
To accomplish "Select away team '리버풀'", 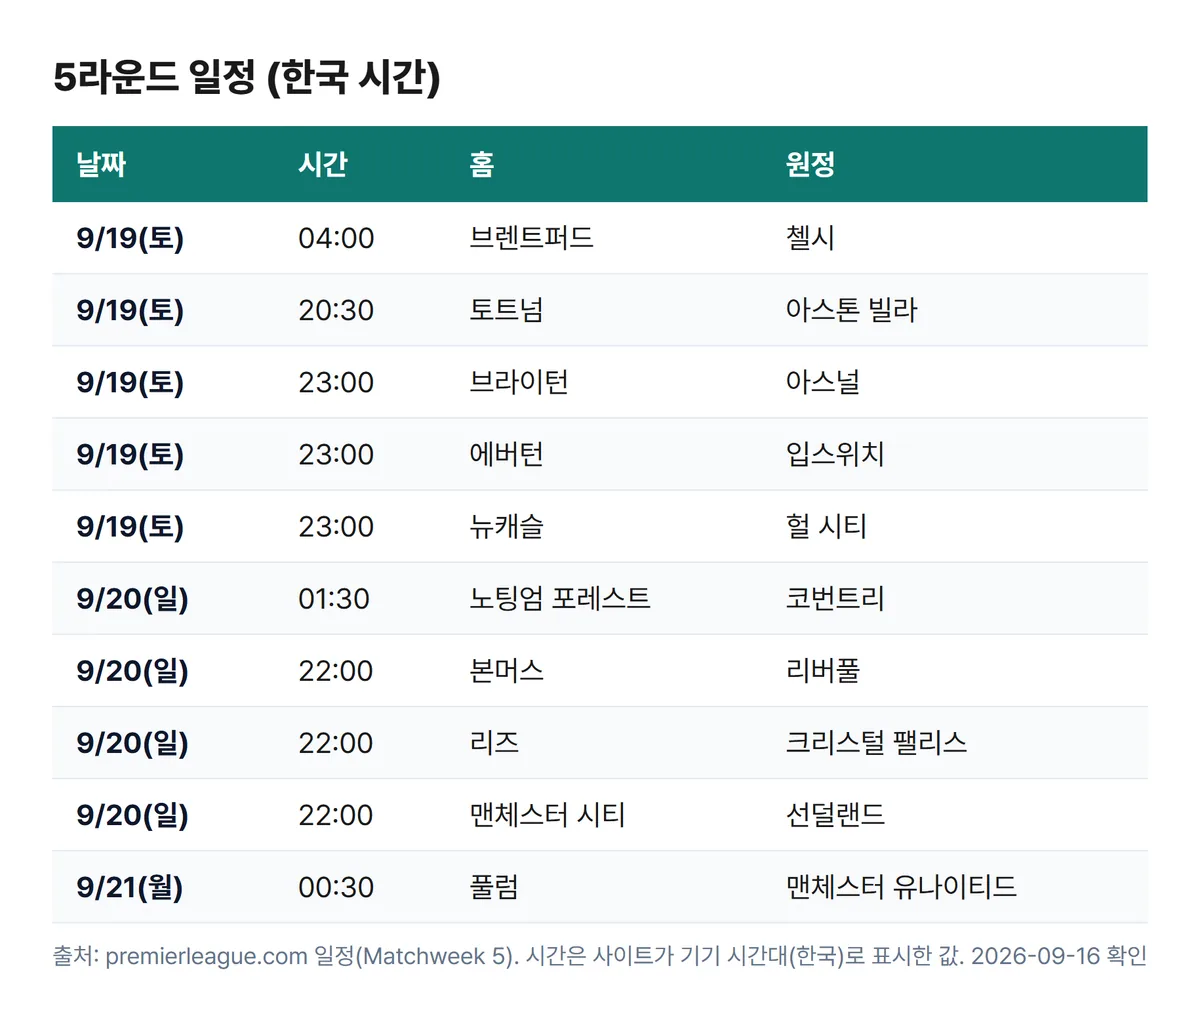I will tap(823, 670).
